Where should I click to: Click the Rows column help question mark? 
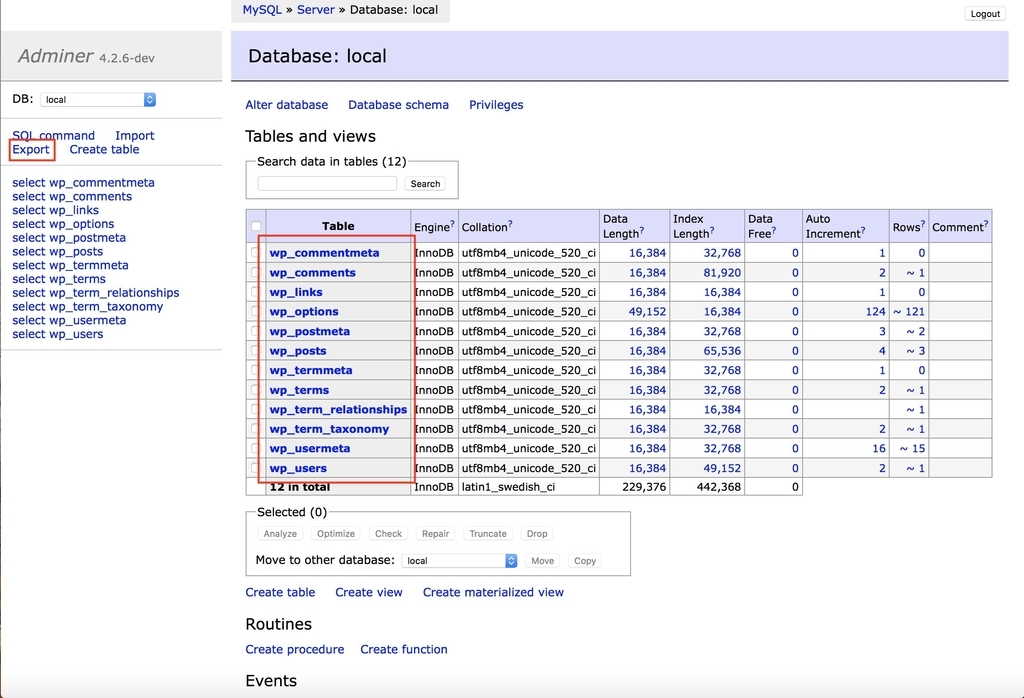[923, 224]
